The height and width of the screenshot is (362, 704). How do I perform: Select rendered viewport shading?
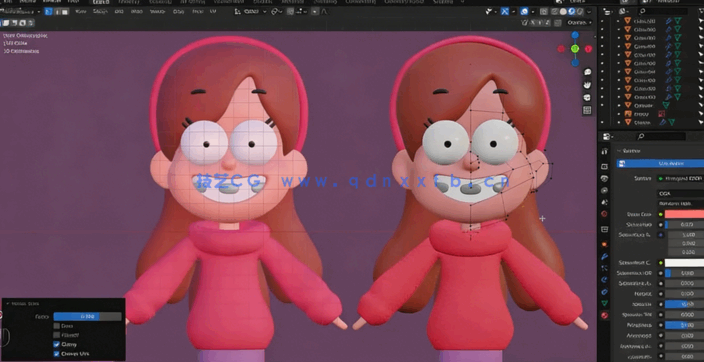pos(580,11)
